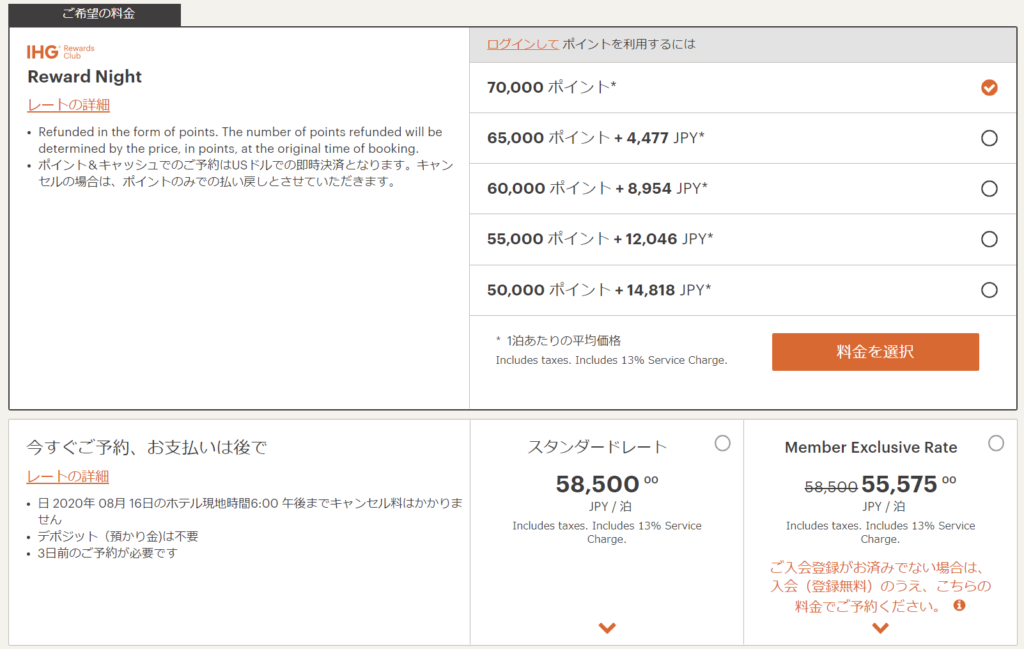The image size is (1024, 649).
Task: Expand the chevron under スタンダードレート
Action: pyautogui.click(x=607, y=628)
